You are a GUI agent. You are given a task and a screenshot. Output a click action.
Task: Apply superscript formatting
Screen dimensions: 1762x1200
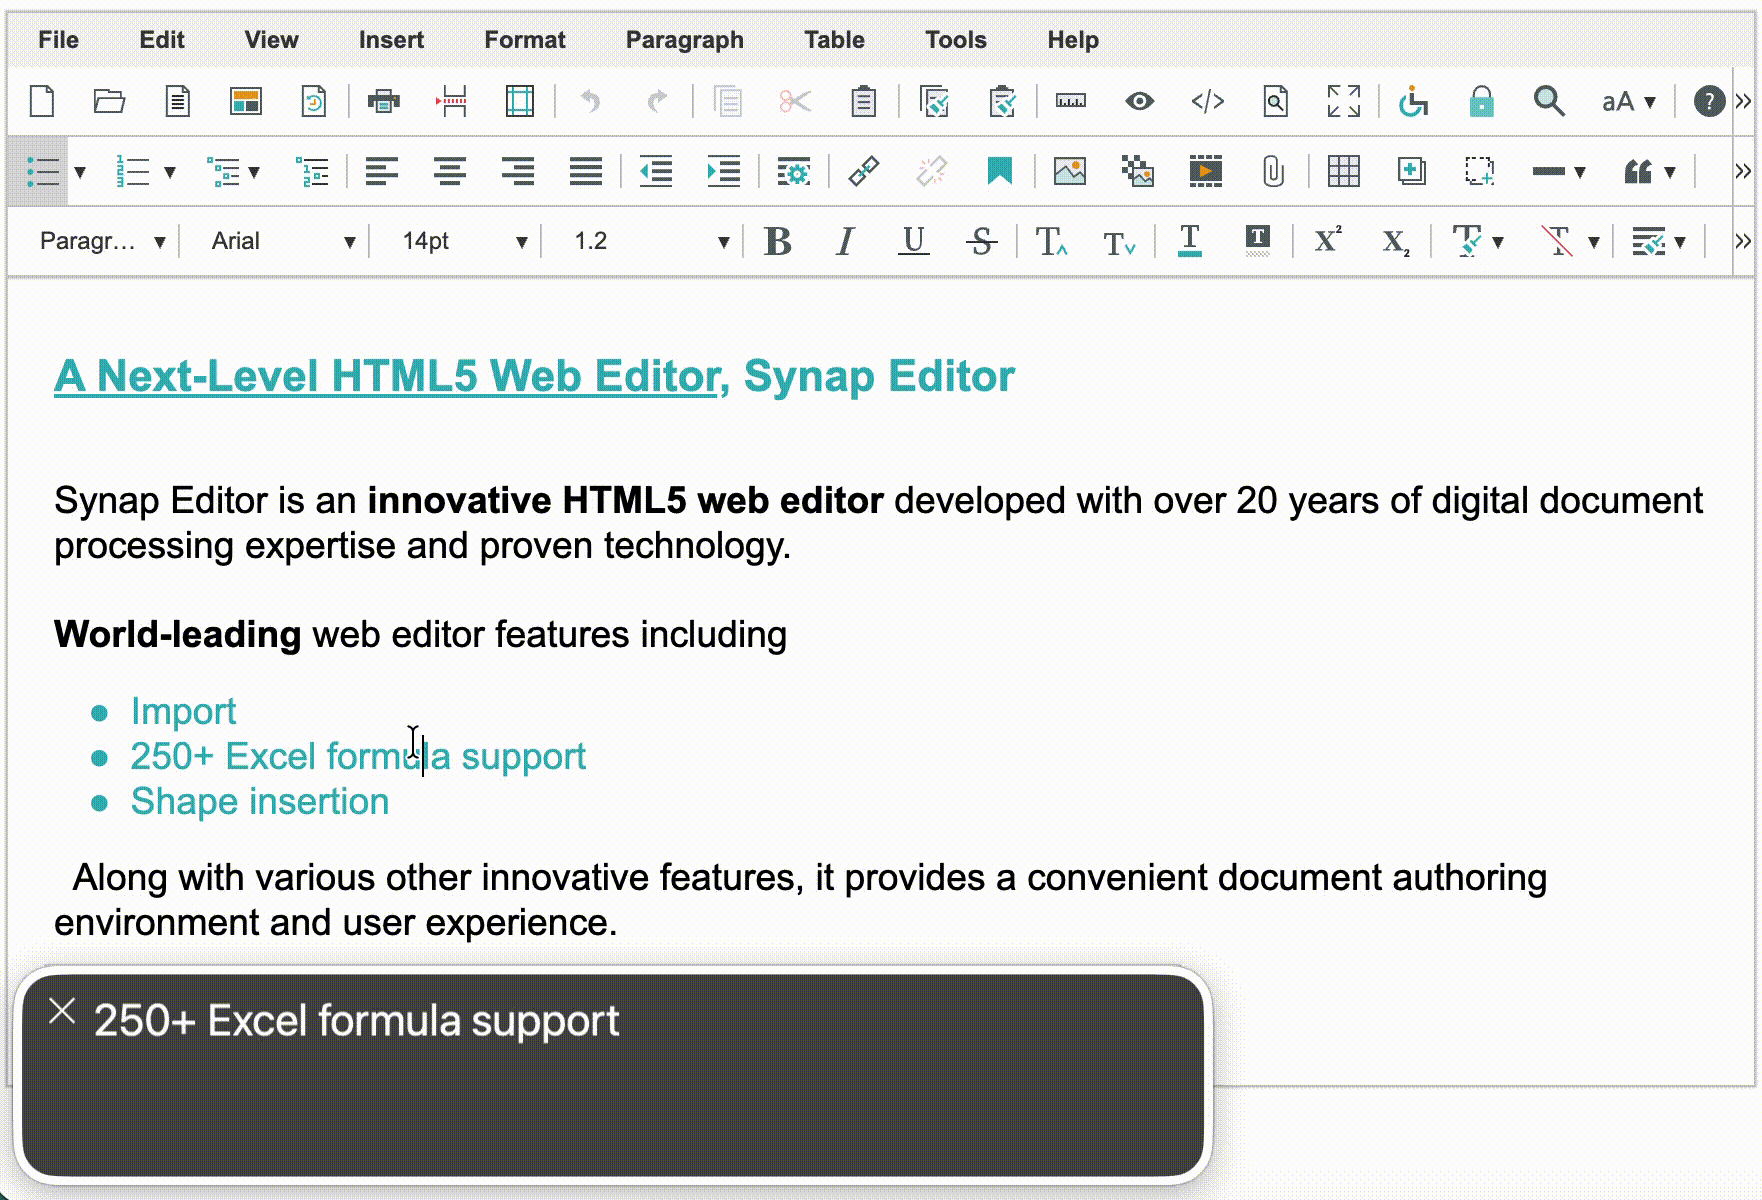1327,241
